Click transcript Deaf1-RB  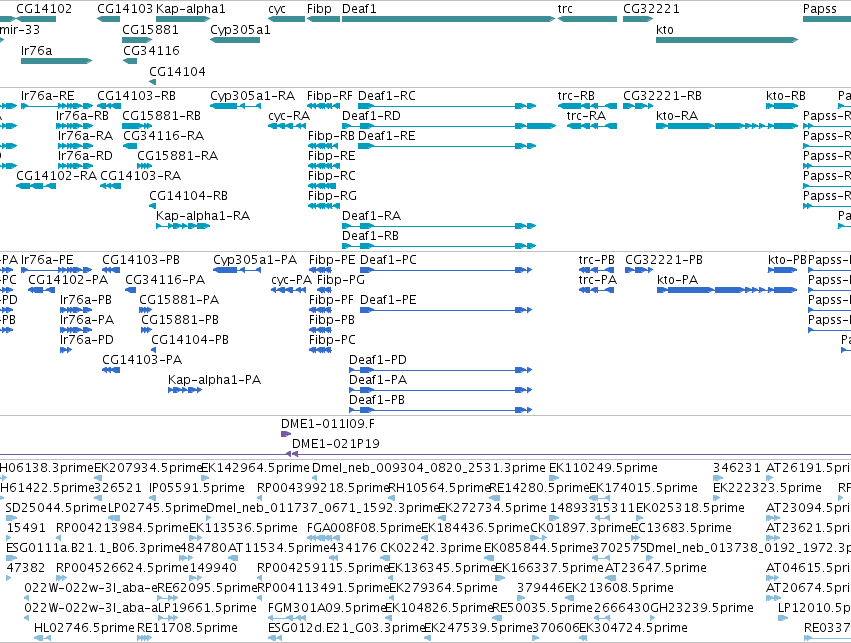[370, 235]
